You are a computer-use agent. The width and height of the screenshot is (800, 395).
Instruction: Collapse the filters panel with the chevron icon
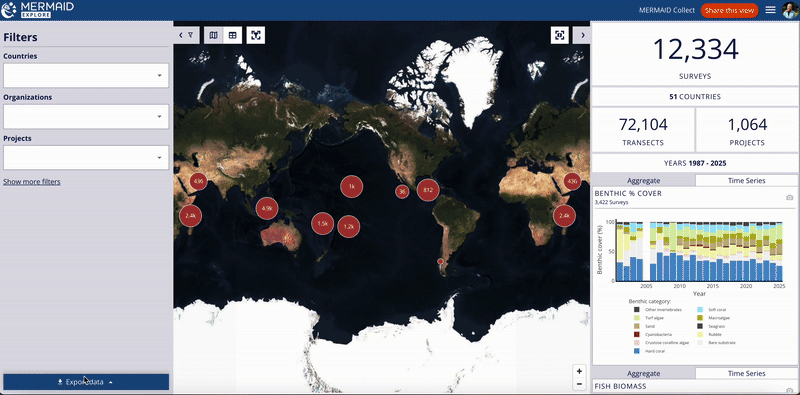(186, 35)
